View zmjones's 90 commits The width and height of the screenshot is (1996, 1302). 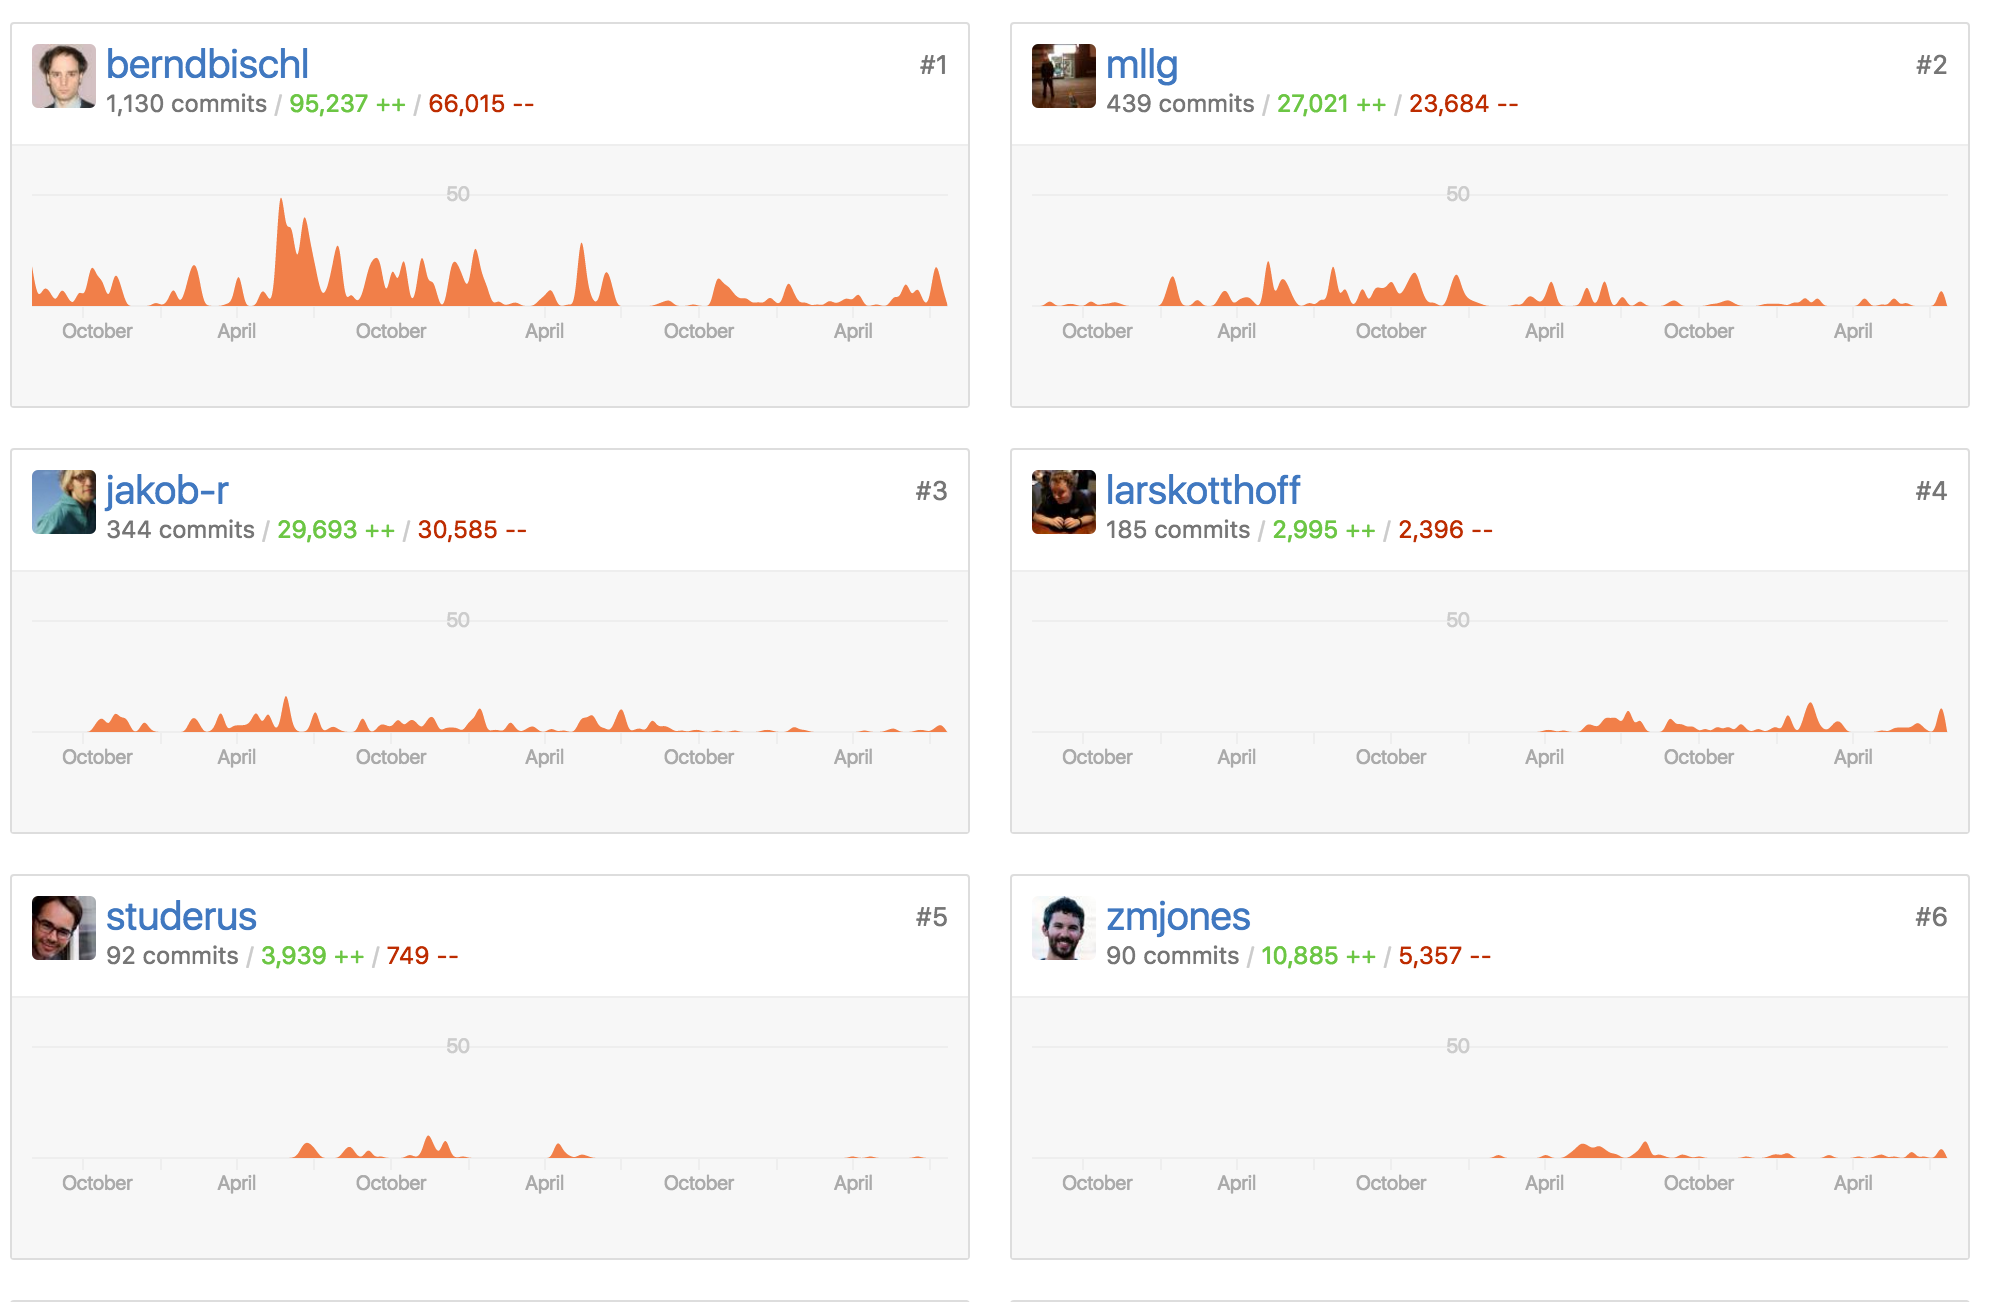1172,956
